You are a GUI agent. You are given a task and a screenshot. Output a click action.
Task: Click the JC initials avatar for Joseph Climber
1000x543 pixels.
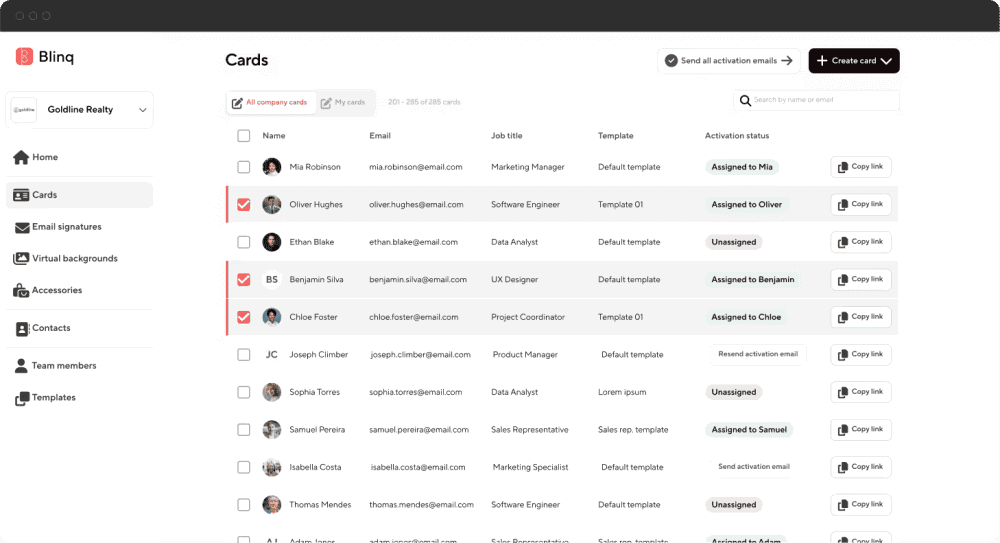tap(272, 355)
